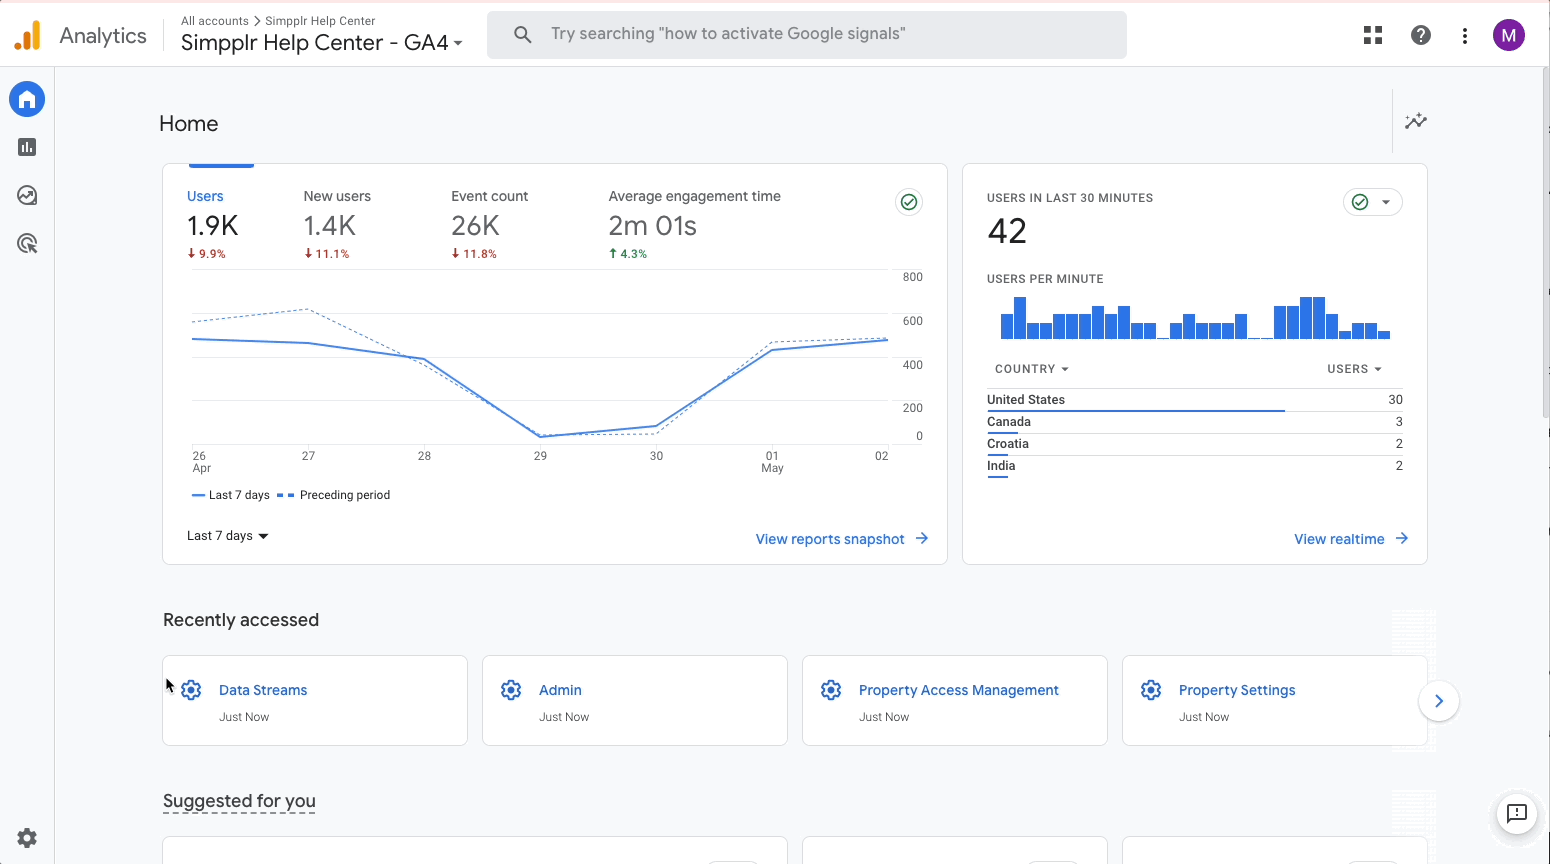The height and width of the screenshot is (864, 1550).
Task: Click All accounts in the breadcrumb
Action: point(213,20)
